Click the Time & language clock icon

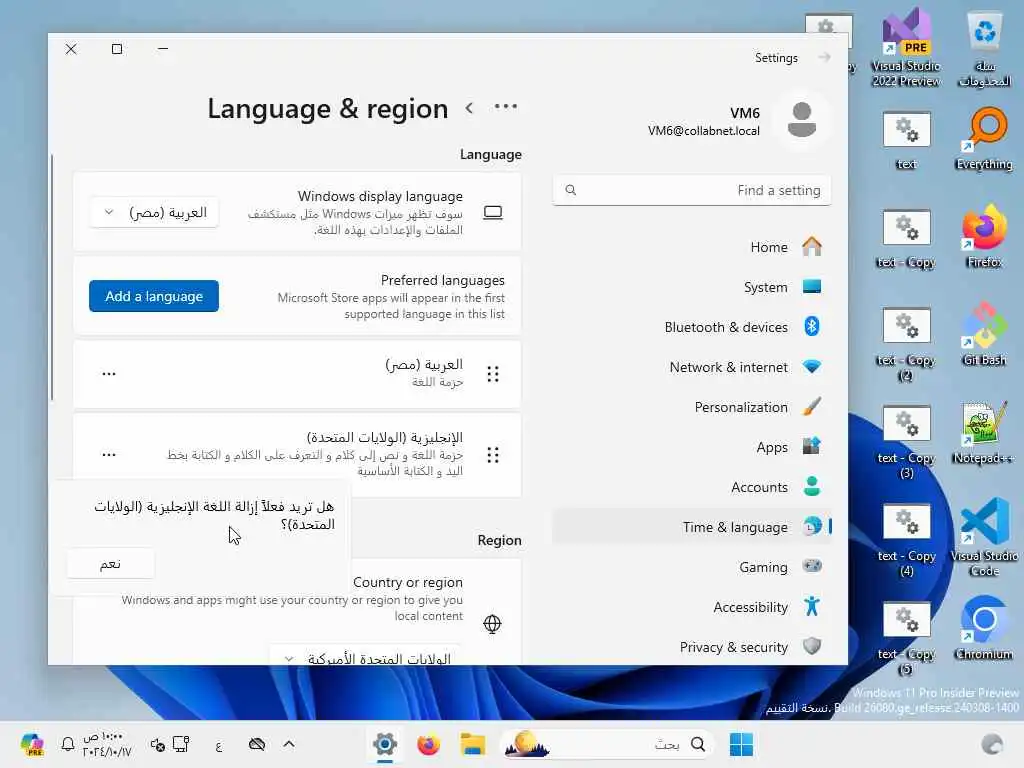click(812, 526)
